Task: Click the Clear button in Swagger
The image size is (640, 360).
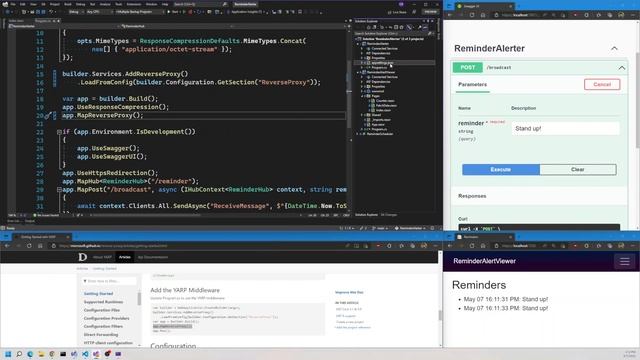Action: (x=578, y=169)
